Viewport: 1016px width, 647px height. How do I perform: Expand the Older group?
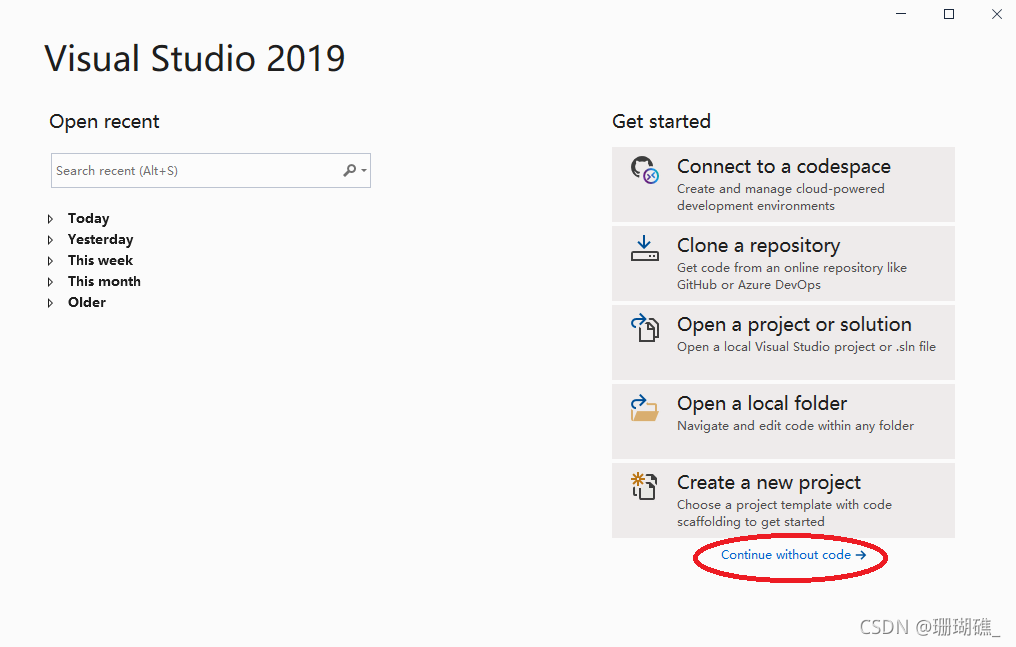click(x=51, y=303)
